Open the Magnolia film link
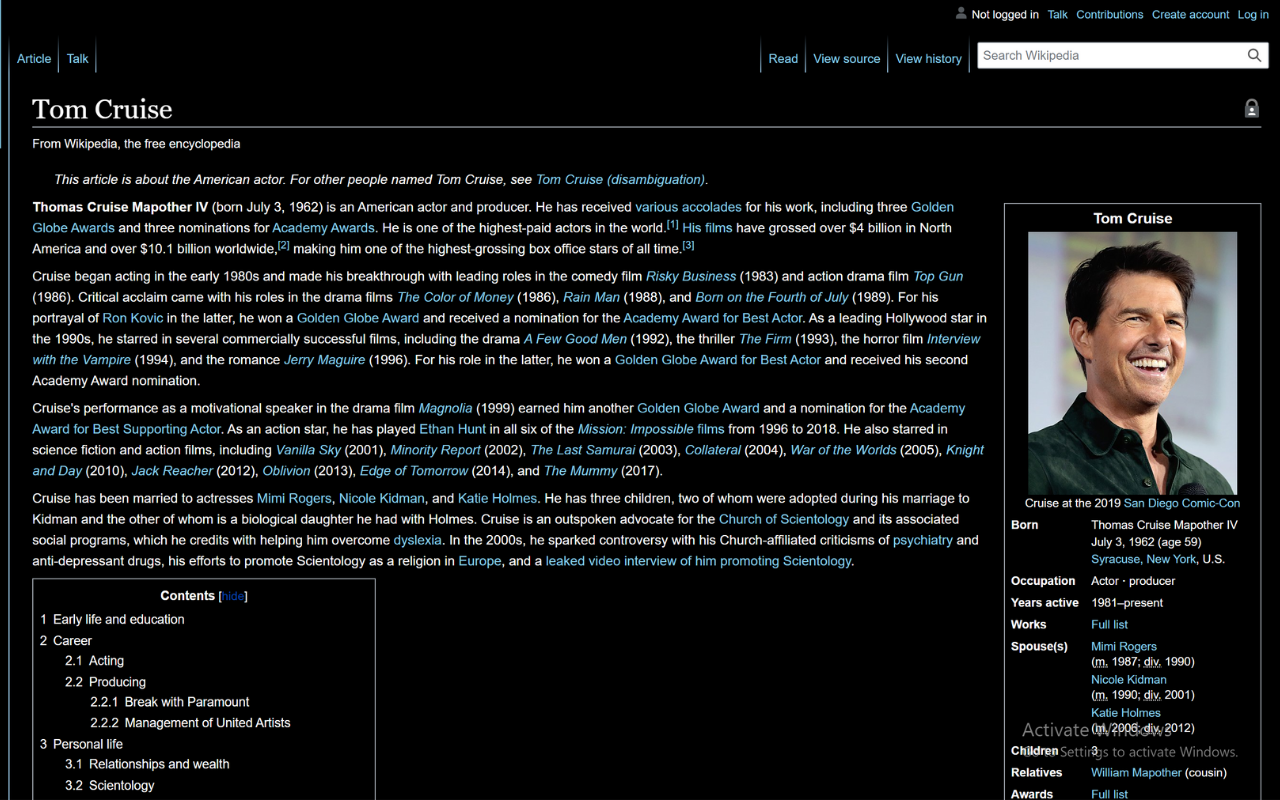This screenshot has height=800, width=1280. 445,408
